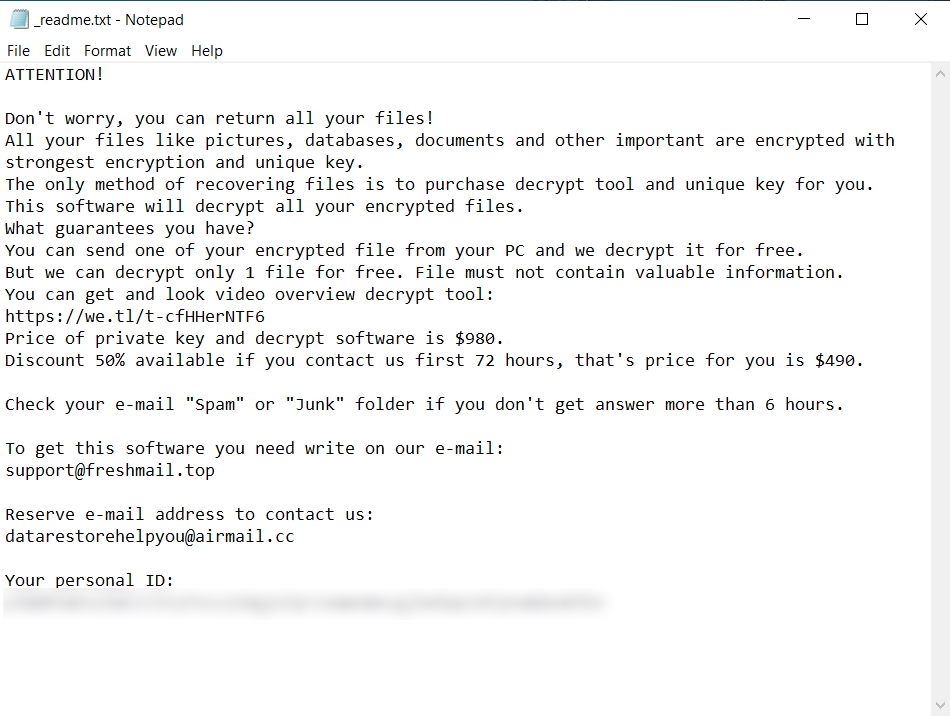Place cursor on "Your personal ID:" line
This screenshot has height=716, width=950.
point(90,580)
